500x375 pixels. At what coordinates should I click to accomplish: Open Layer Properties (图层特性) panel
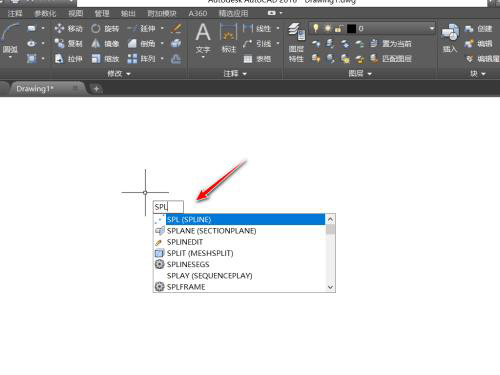(x=296, y=43)
